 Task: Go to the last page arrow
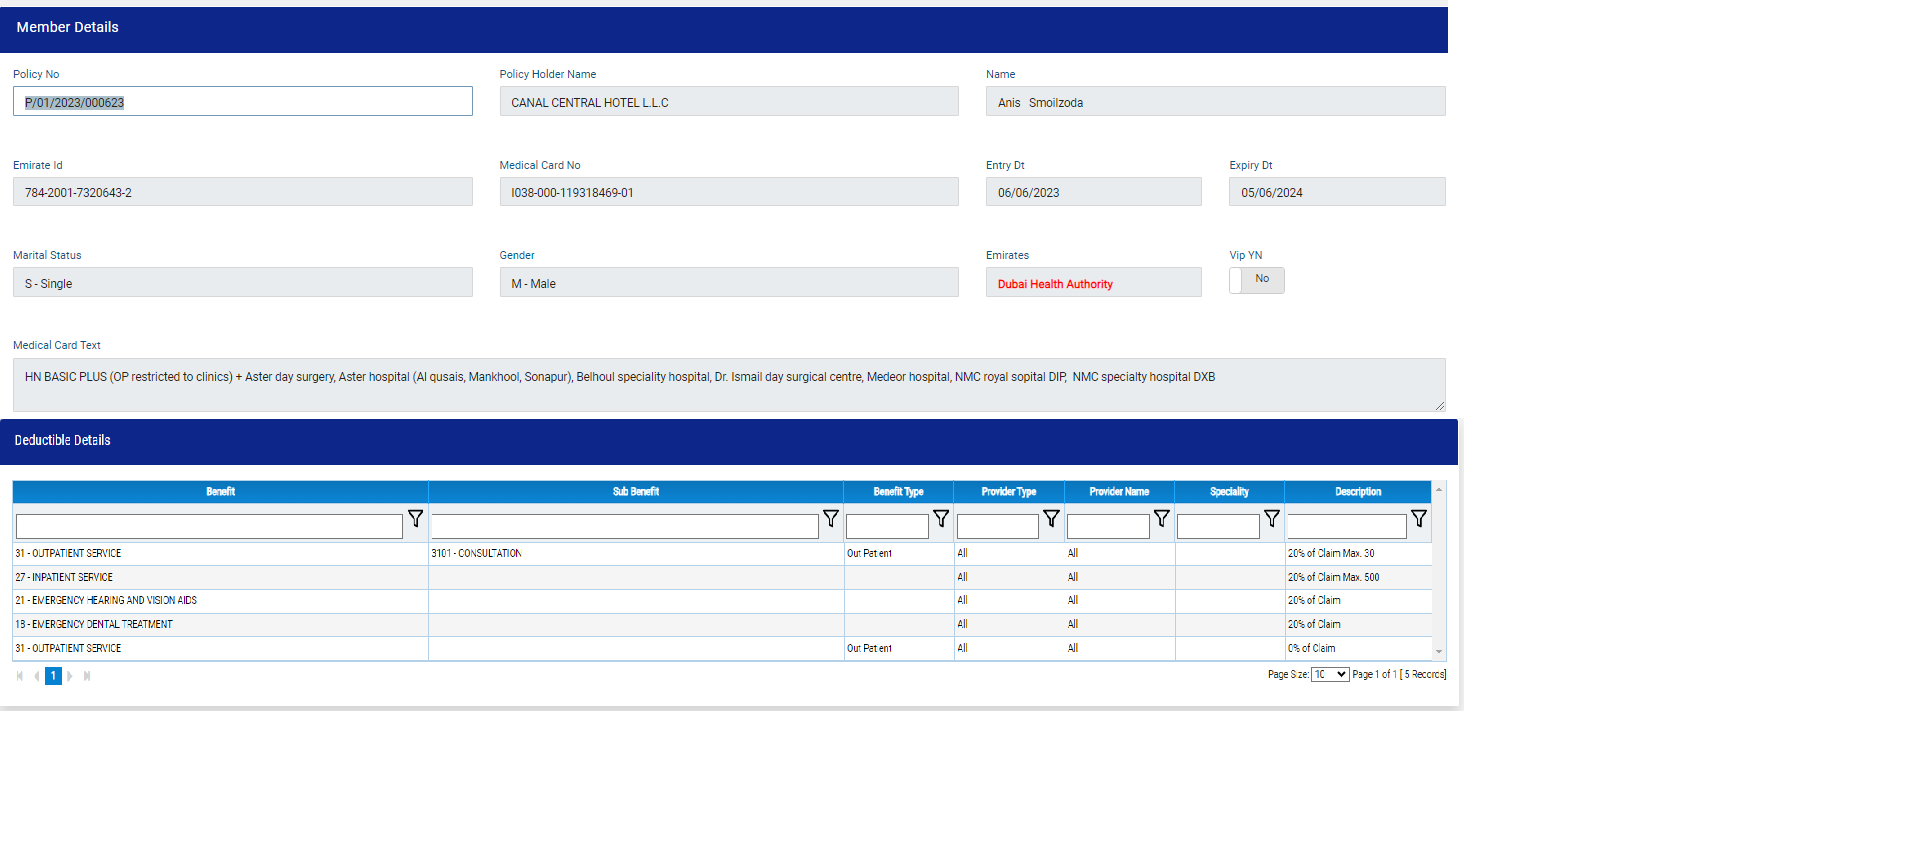[87, 676]
